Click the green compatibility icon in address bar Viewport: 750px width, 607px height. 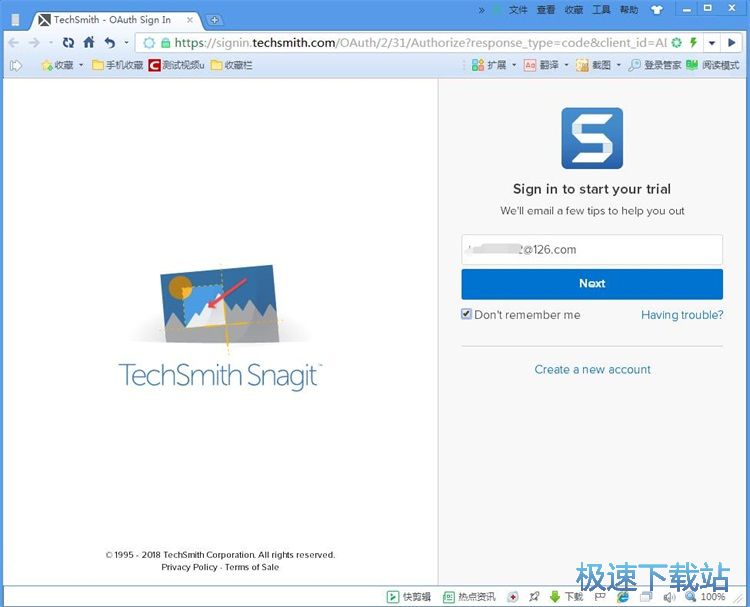pyautogui.click(x=676, y=43)
